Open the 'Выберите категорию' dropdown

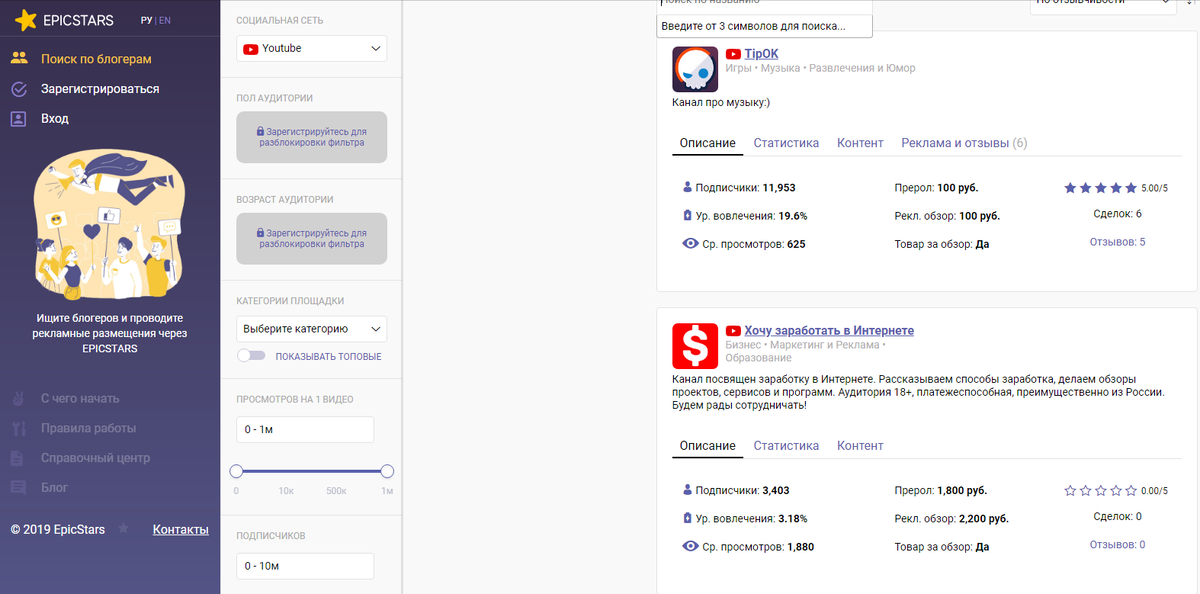[312, 329]
